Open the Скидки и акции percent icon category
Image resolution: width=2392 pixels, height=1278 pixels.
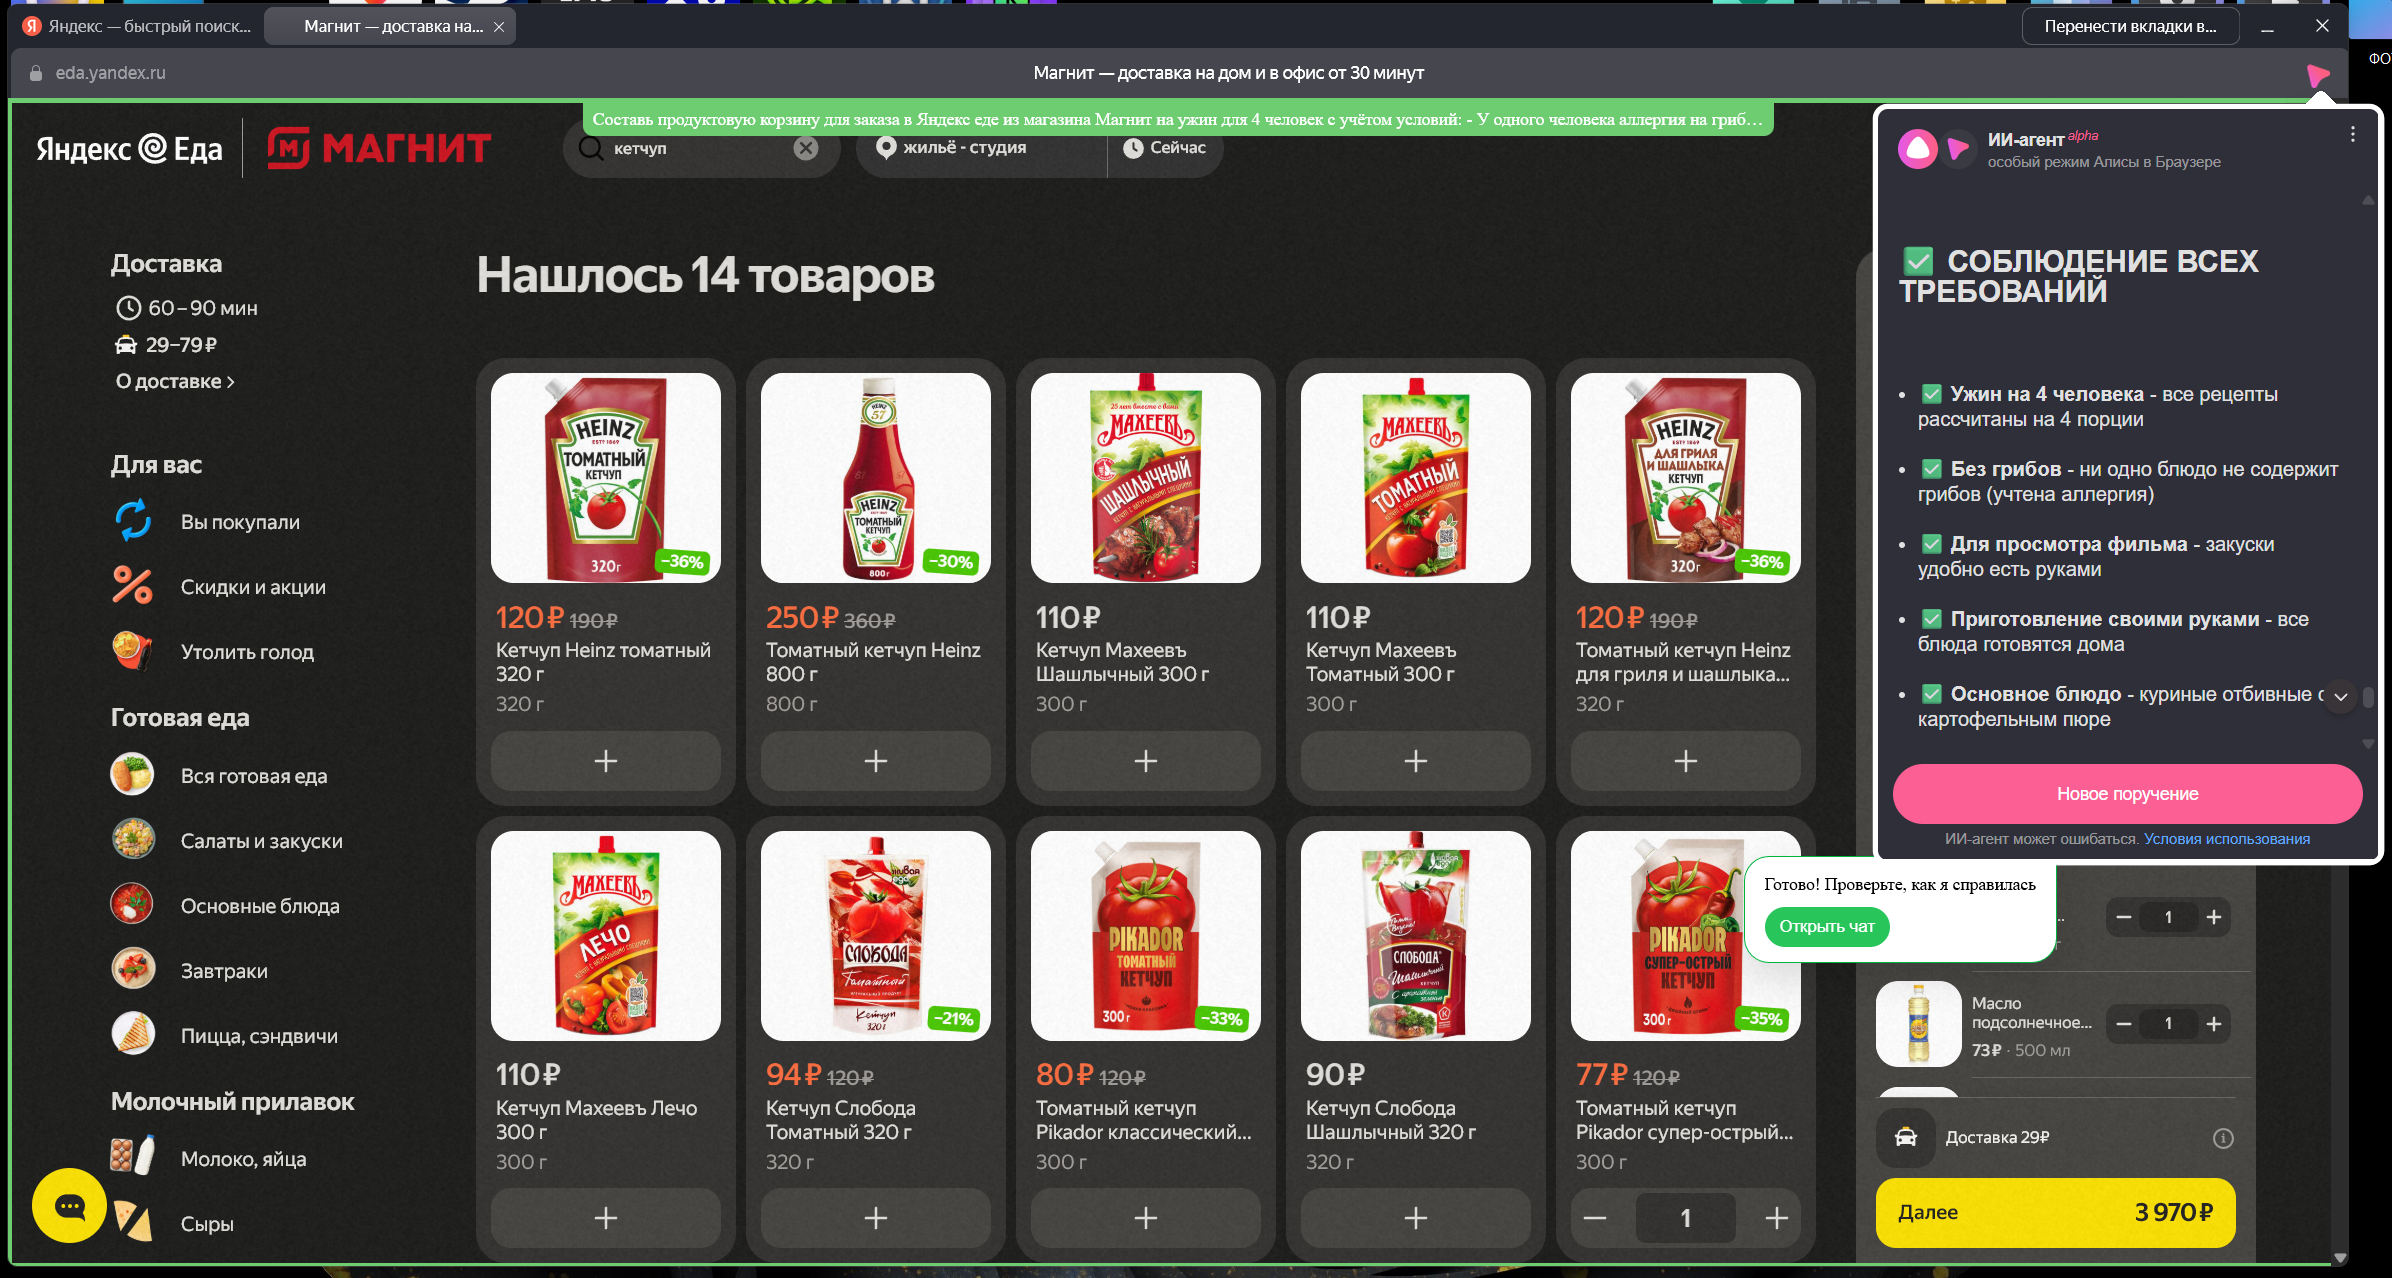133,586
